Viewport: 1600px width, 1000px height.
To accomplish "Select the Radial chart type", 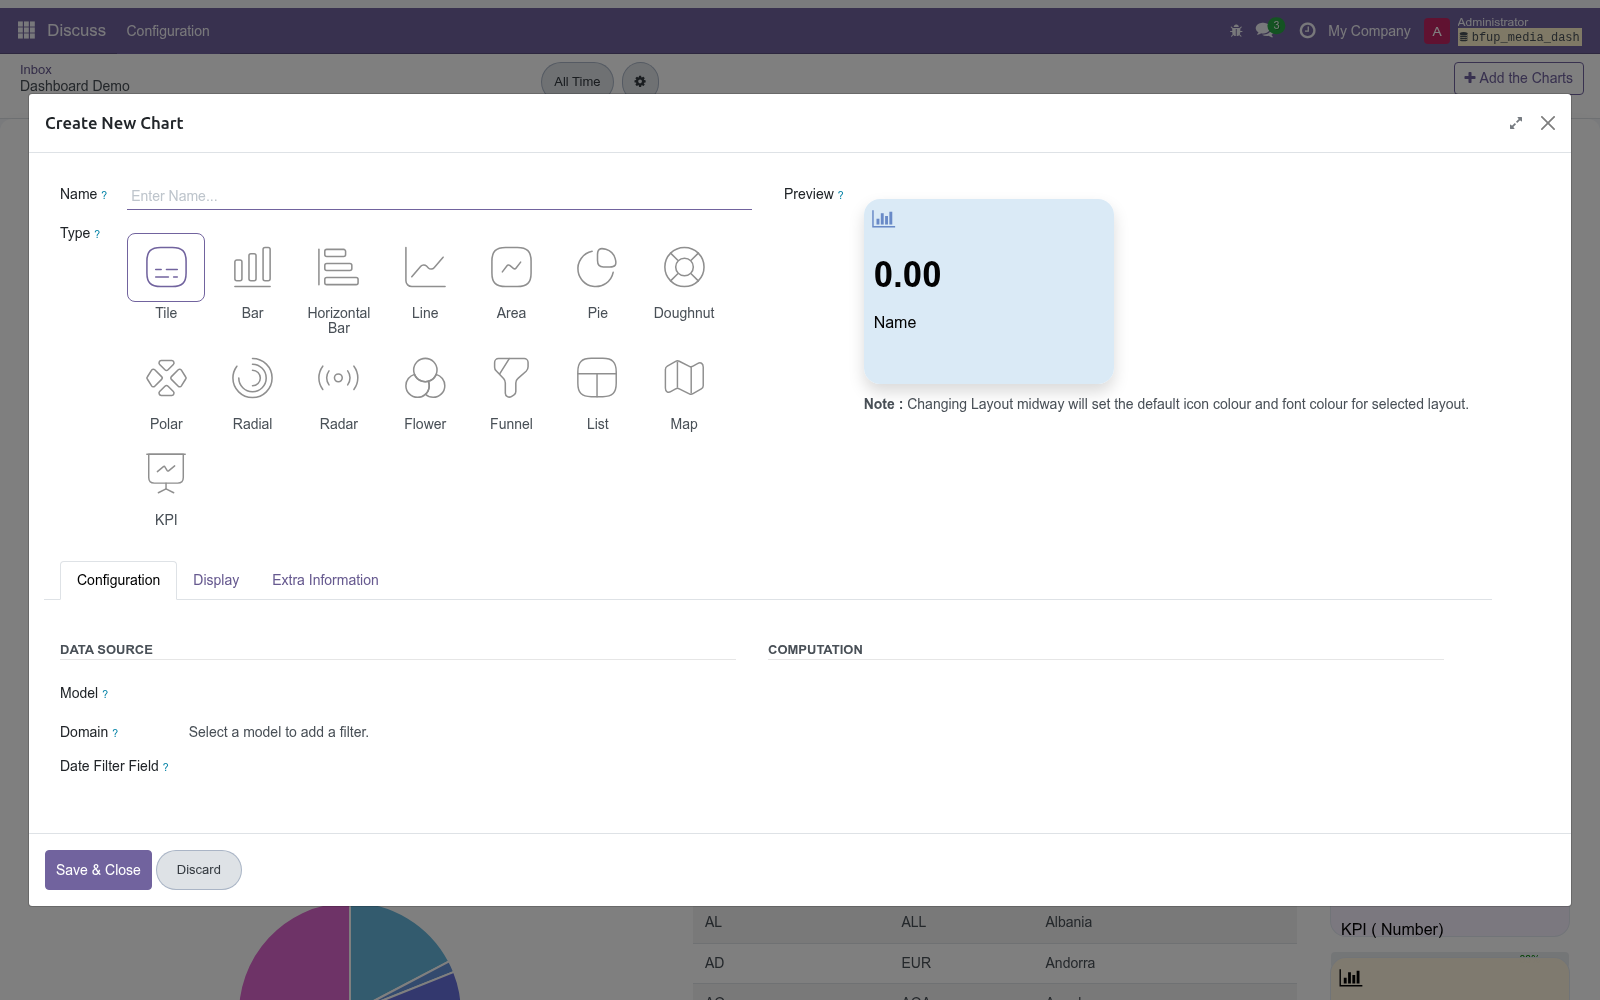I will (x=252, y=378).
